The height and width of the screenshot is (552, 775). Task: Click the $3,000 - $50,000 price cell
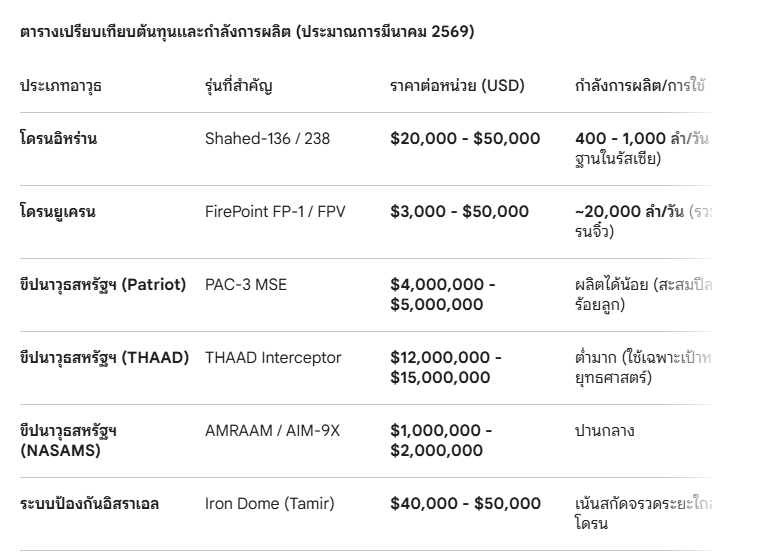tap(459, 212)
